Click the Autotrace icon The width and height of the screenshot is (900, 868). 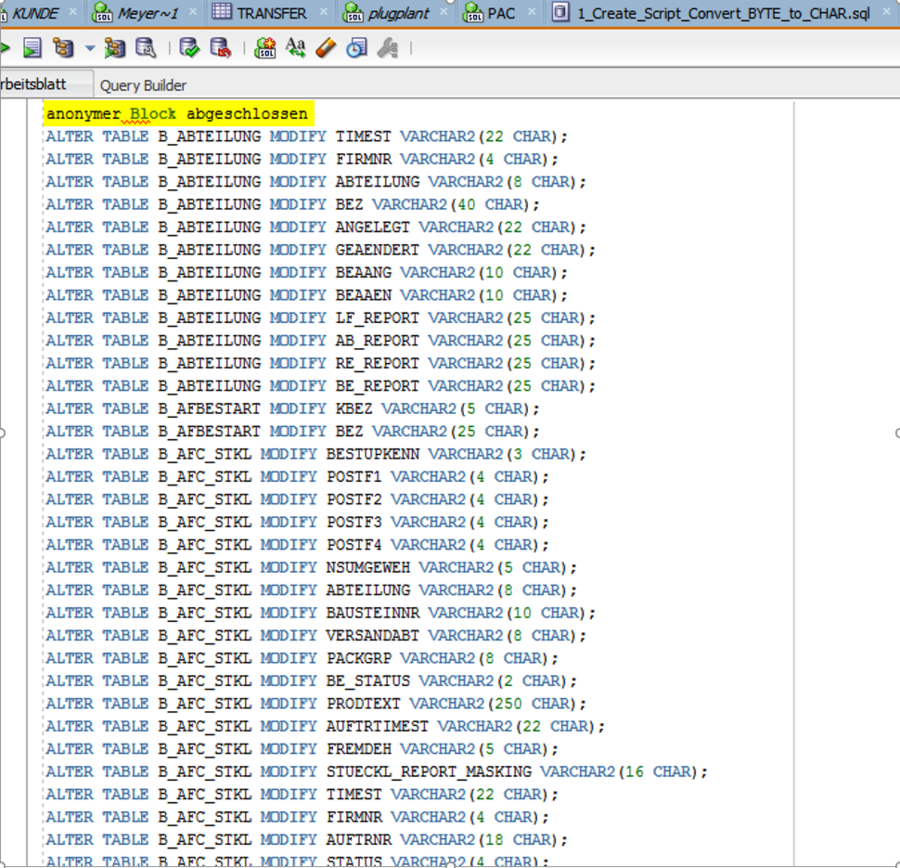pos(115,48)
